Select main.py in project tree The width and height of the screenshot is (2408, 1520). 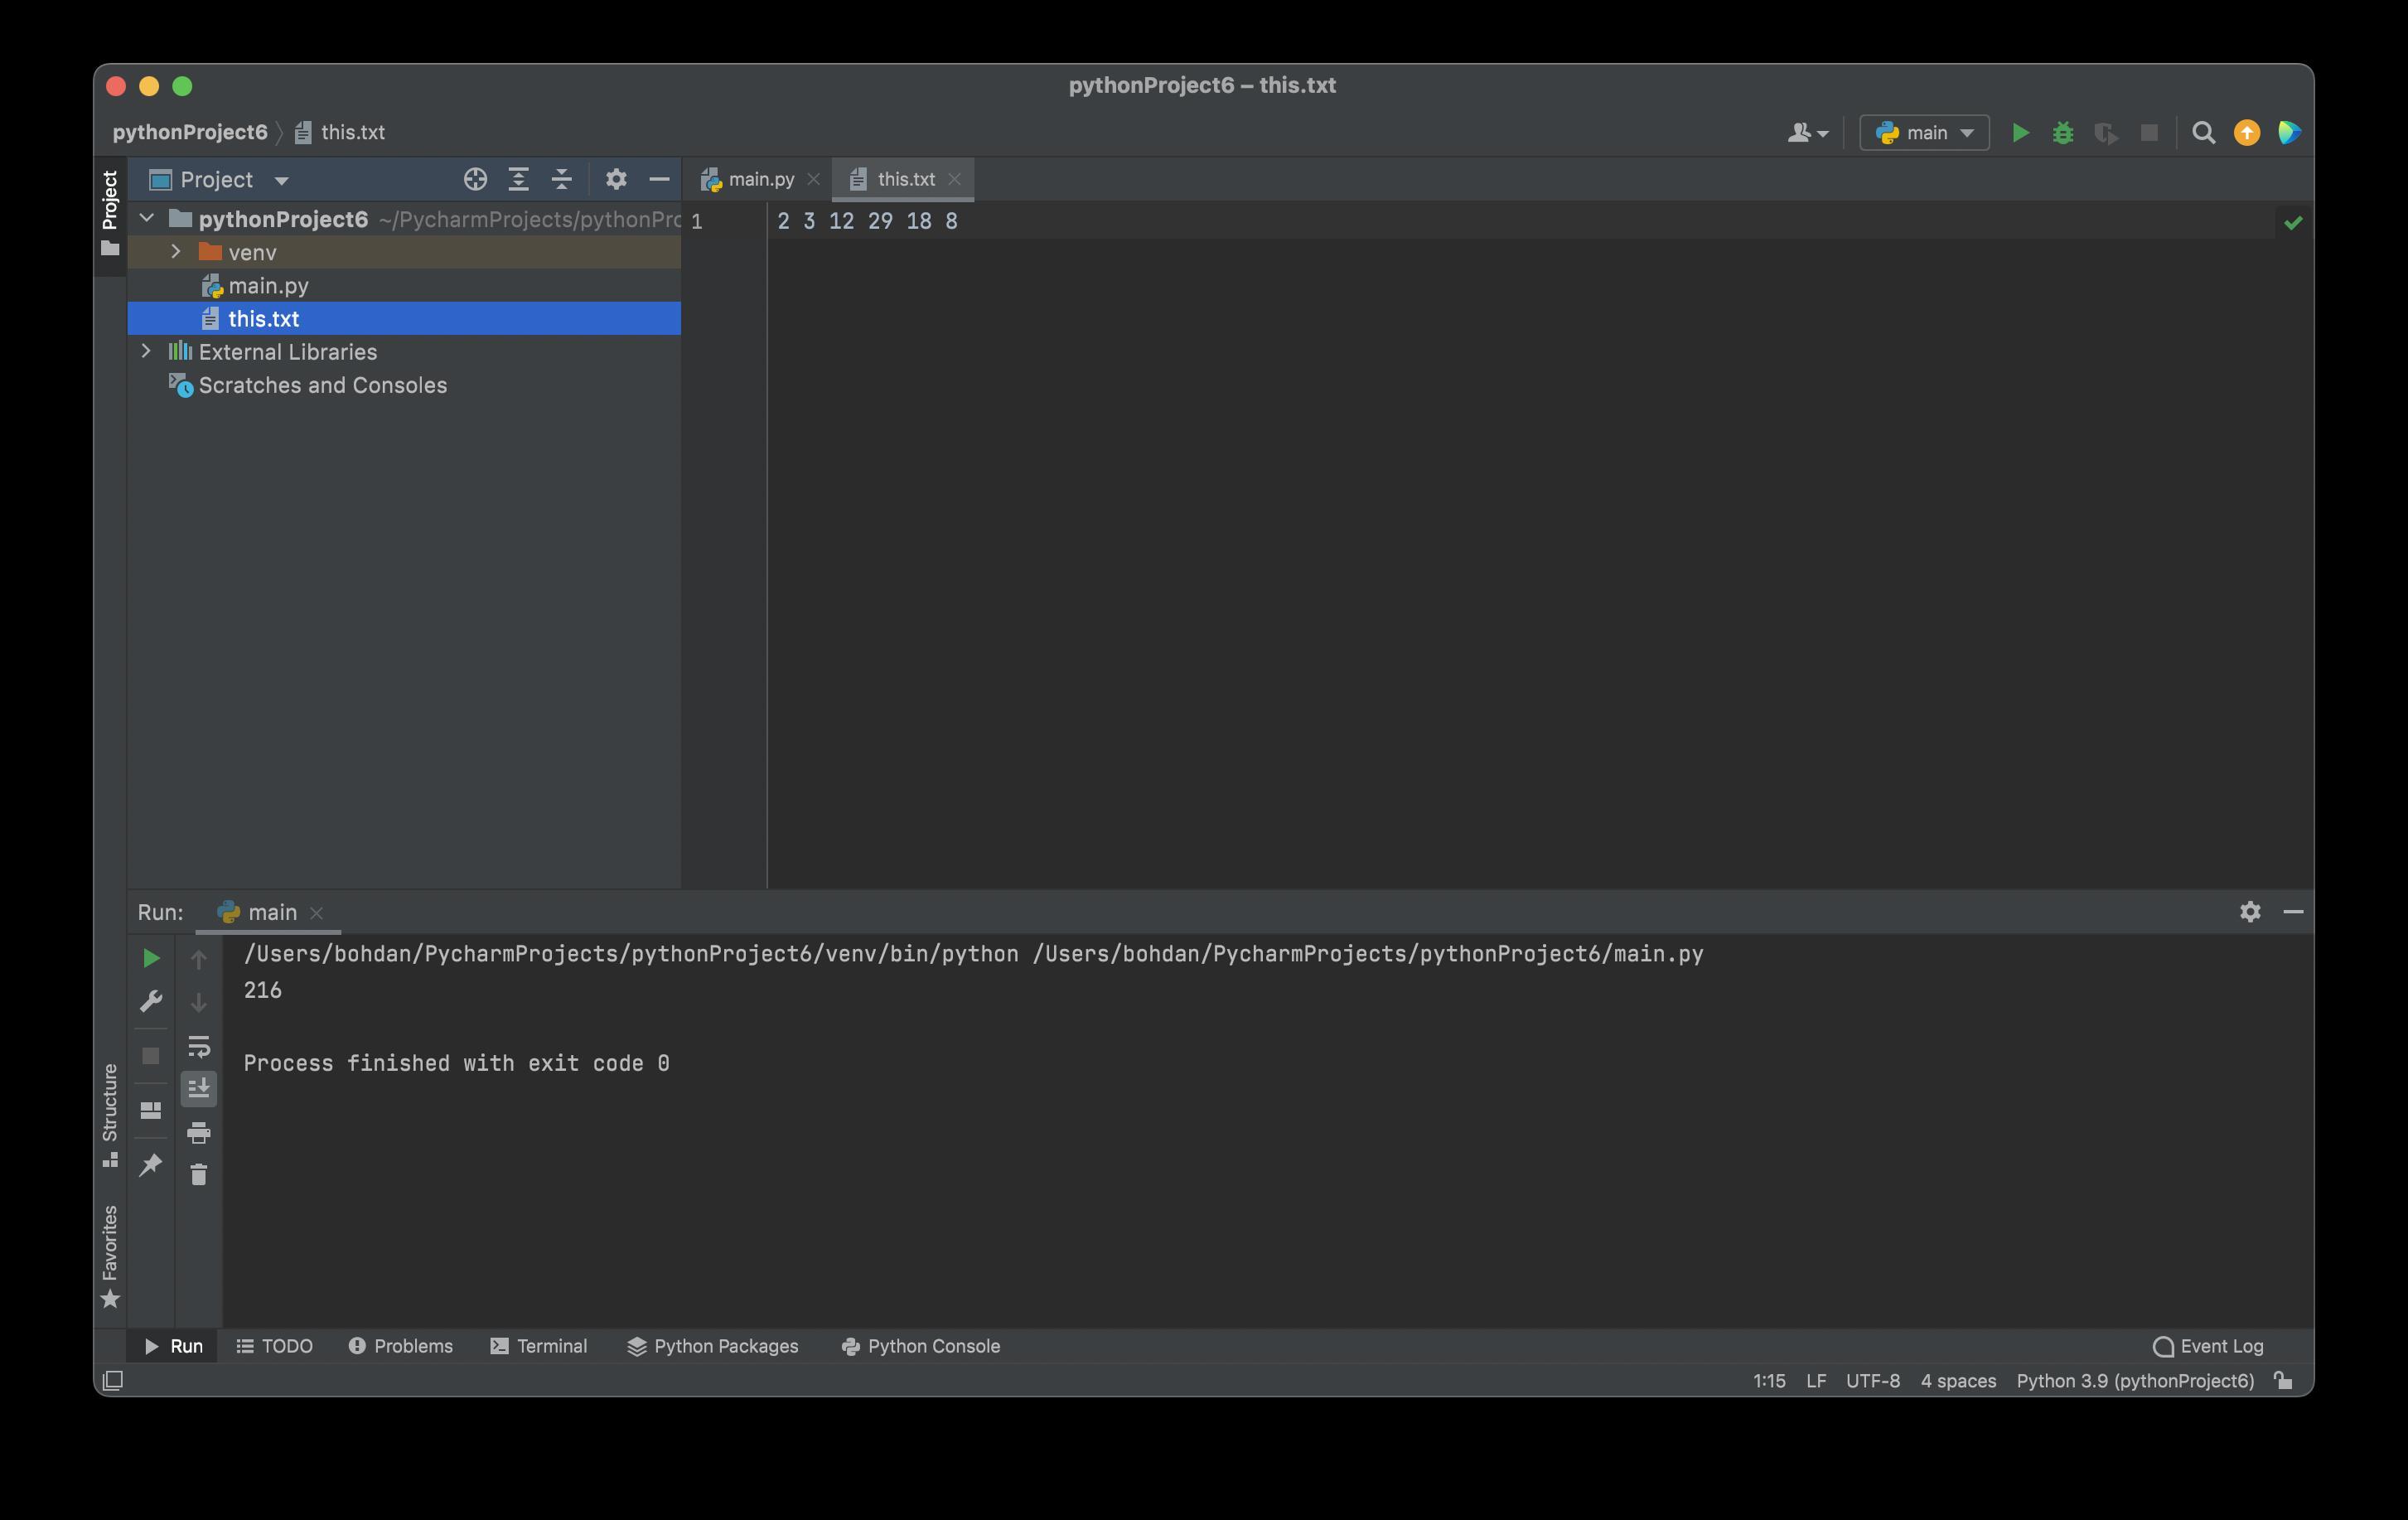pyautogui.click(x=268, y=286)
